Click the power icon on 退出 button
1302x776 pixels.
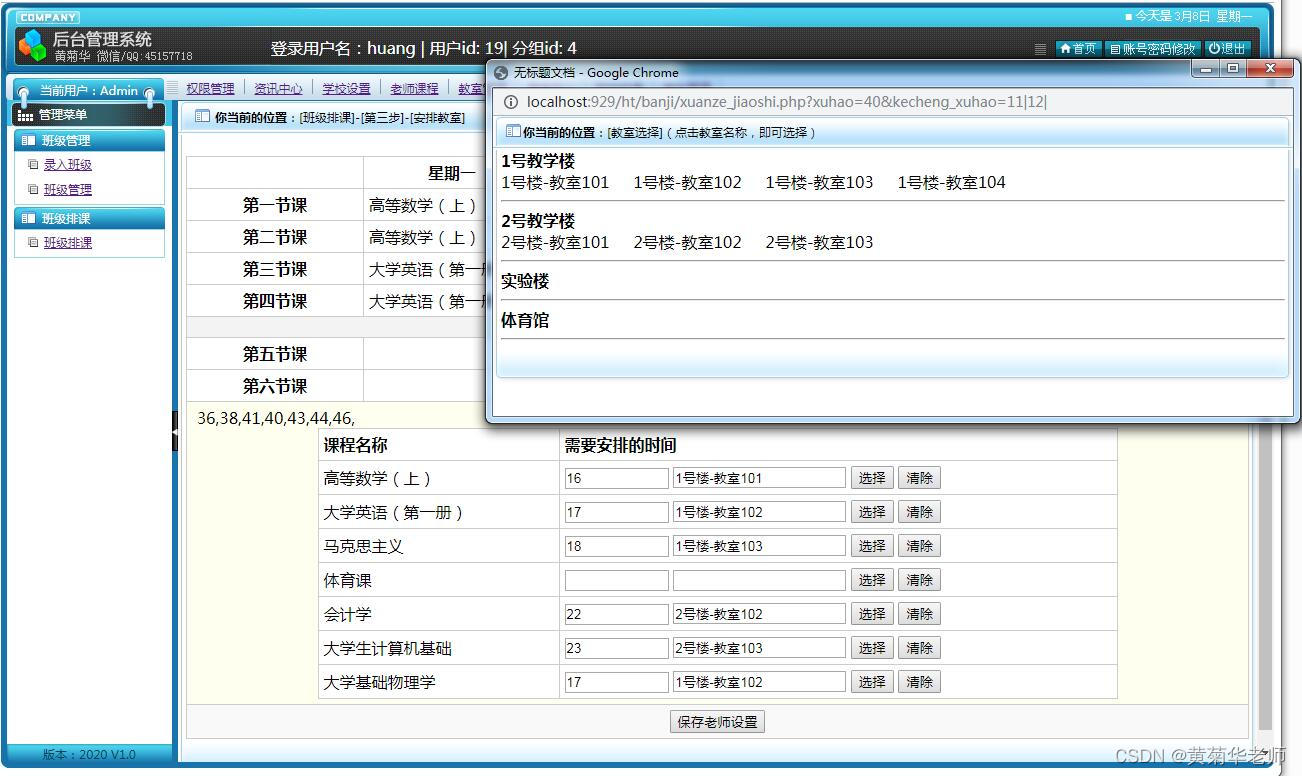1215,47
